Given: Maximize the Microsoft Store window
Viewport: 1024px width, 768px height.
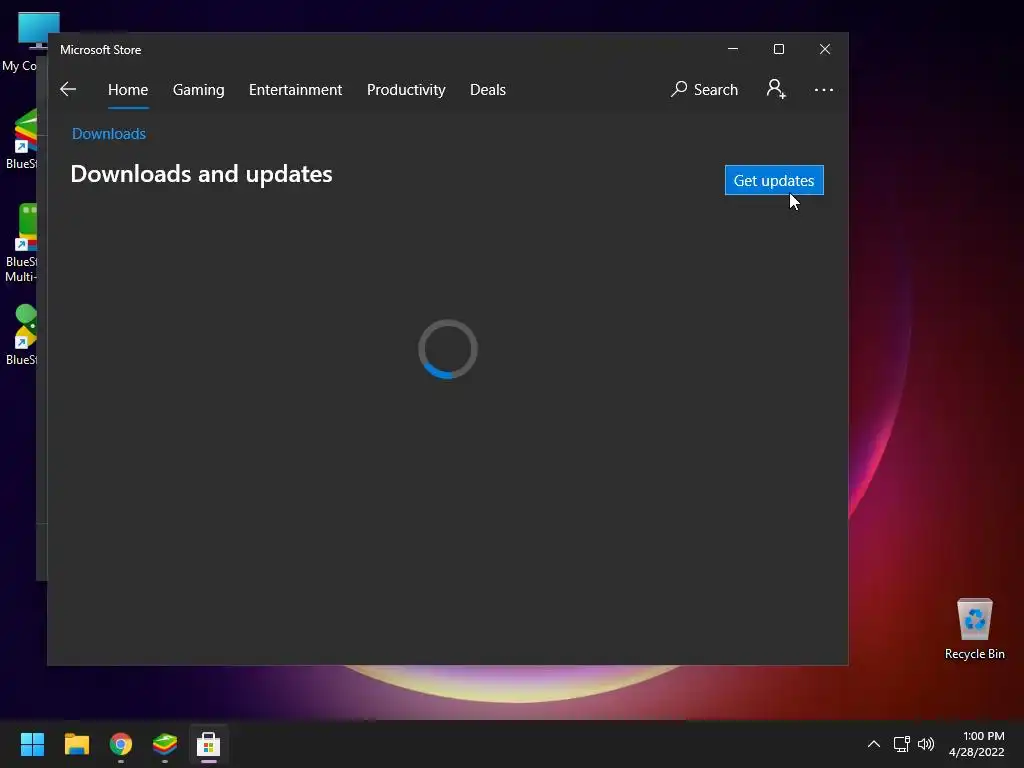Looking at the screenshot, I should 778,49.
